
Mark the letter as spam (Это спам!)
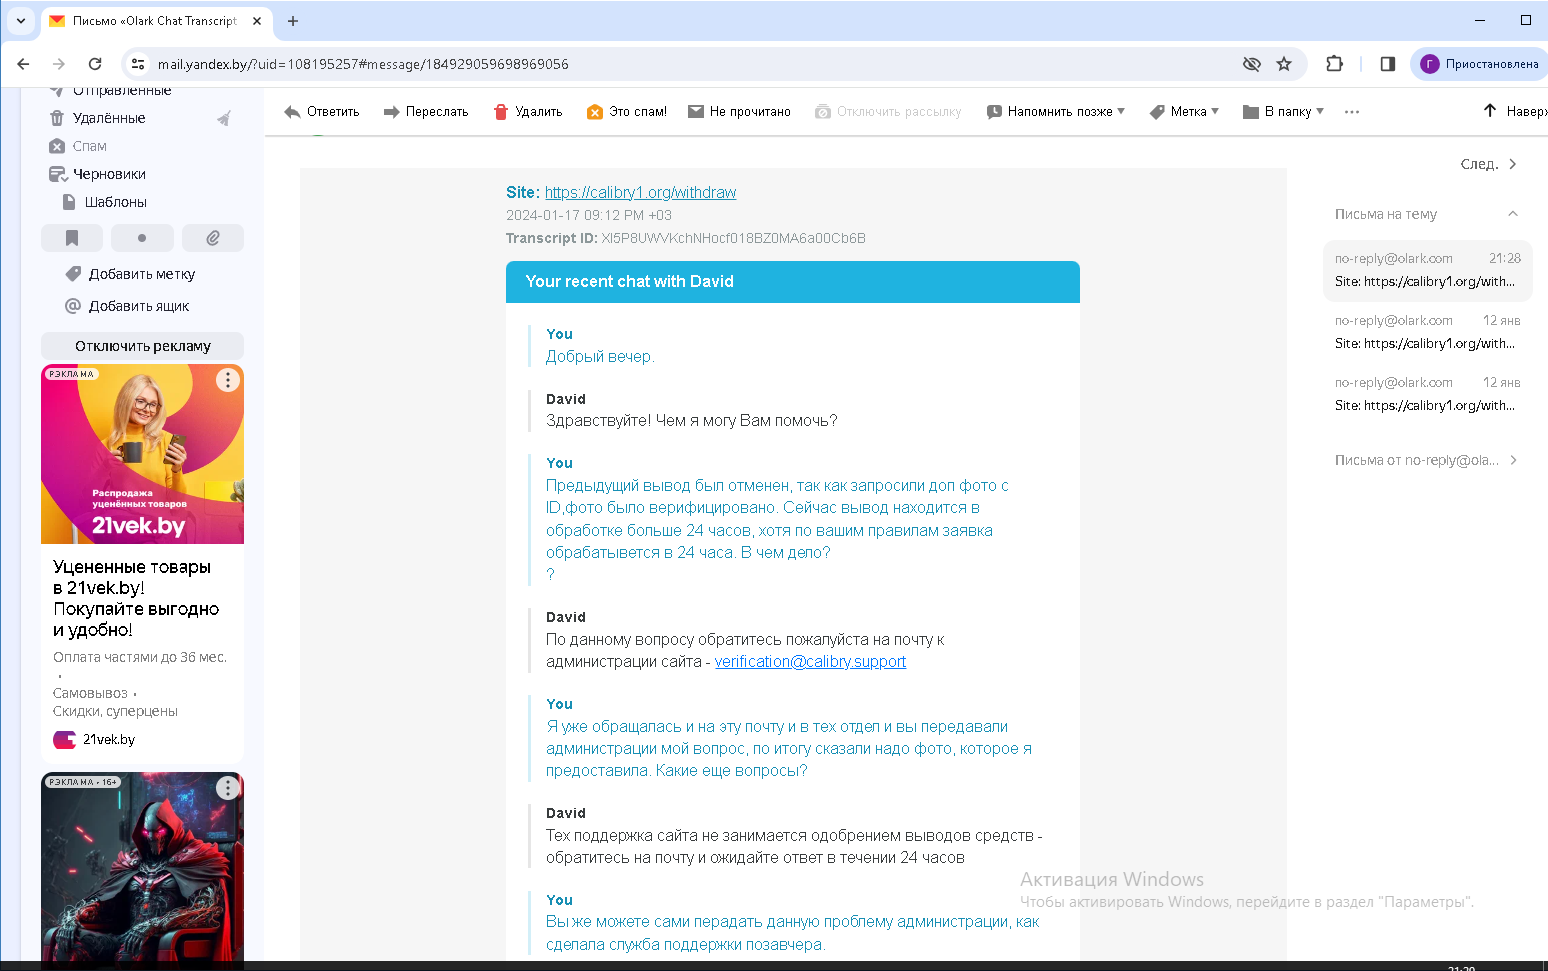click(x=626, y=112)
